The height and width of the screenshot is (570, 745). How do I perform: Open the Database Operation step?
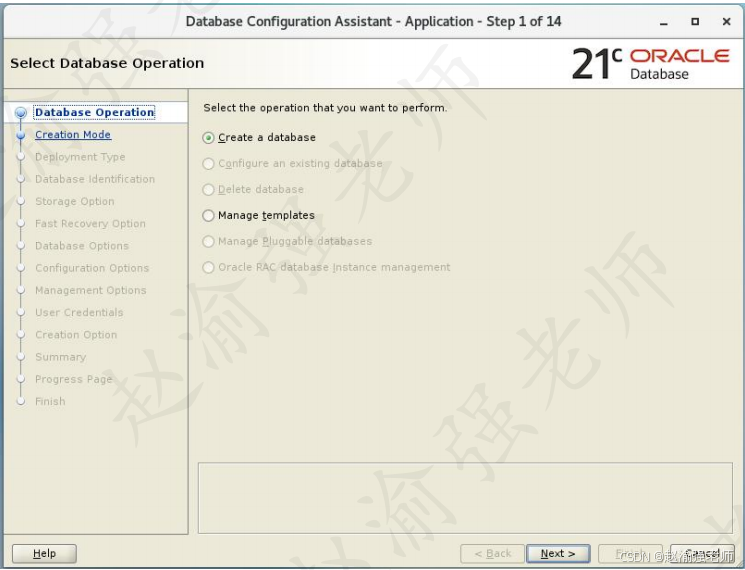coord(95,112)
